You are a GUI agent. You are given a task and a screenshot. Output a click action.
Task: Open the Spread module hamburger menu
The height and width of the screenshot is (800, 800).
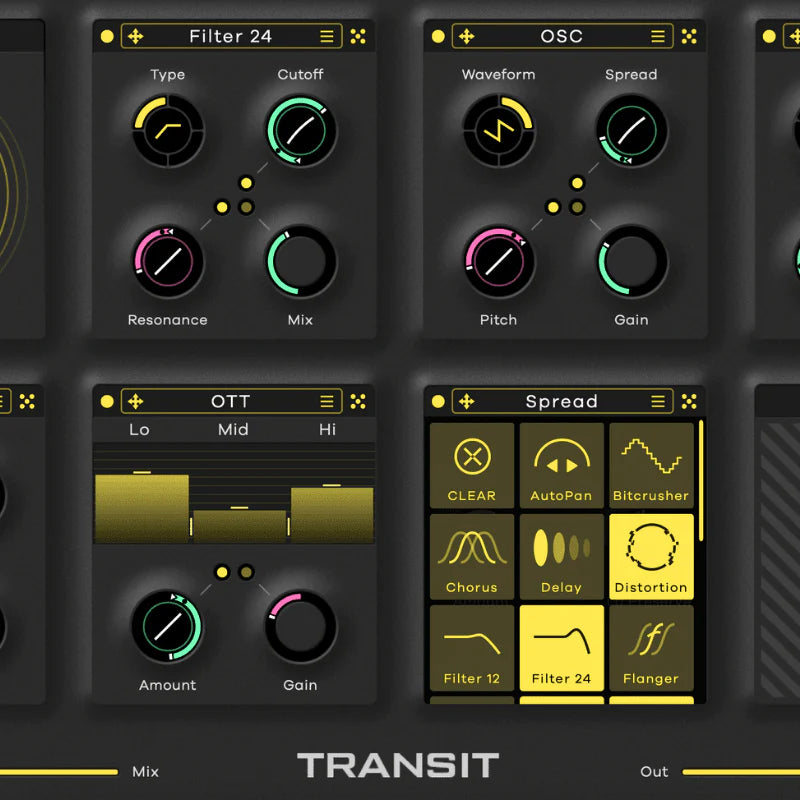pyautogui.click(x=658, y=402)
